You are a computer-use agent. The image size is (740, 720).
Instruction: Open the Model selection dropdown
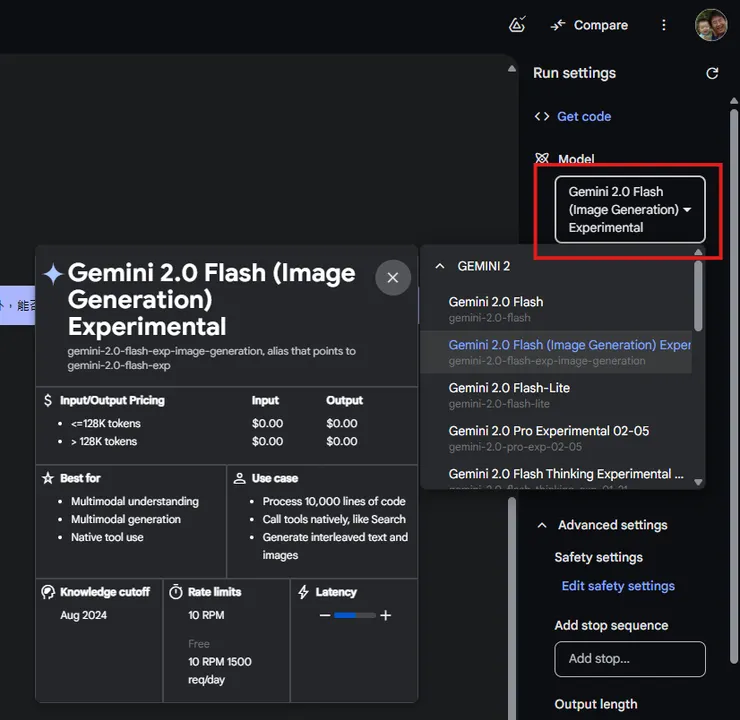(630, 209)
